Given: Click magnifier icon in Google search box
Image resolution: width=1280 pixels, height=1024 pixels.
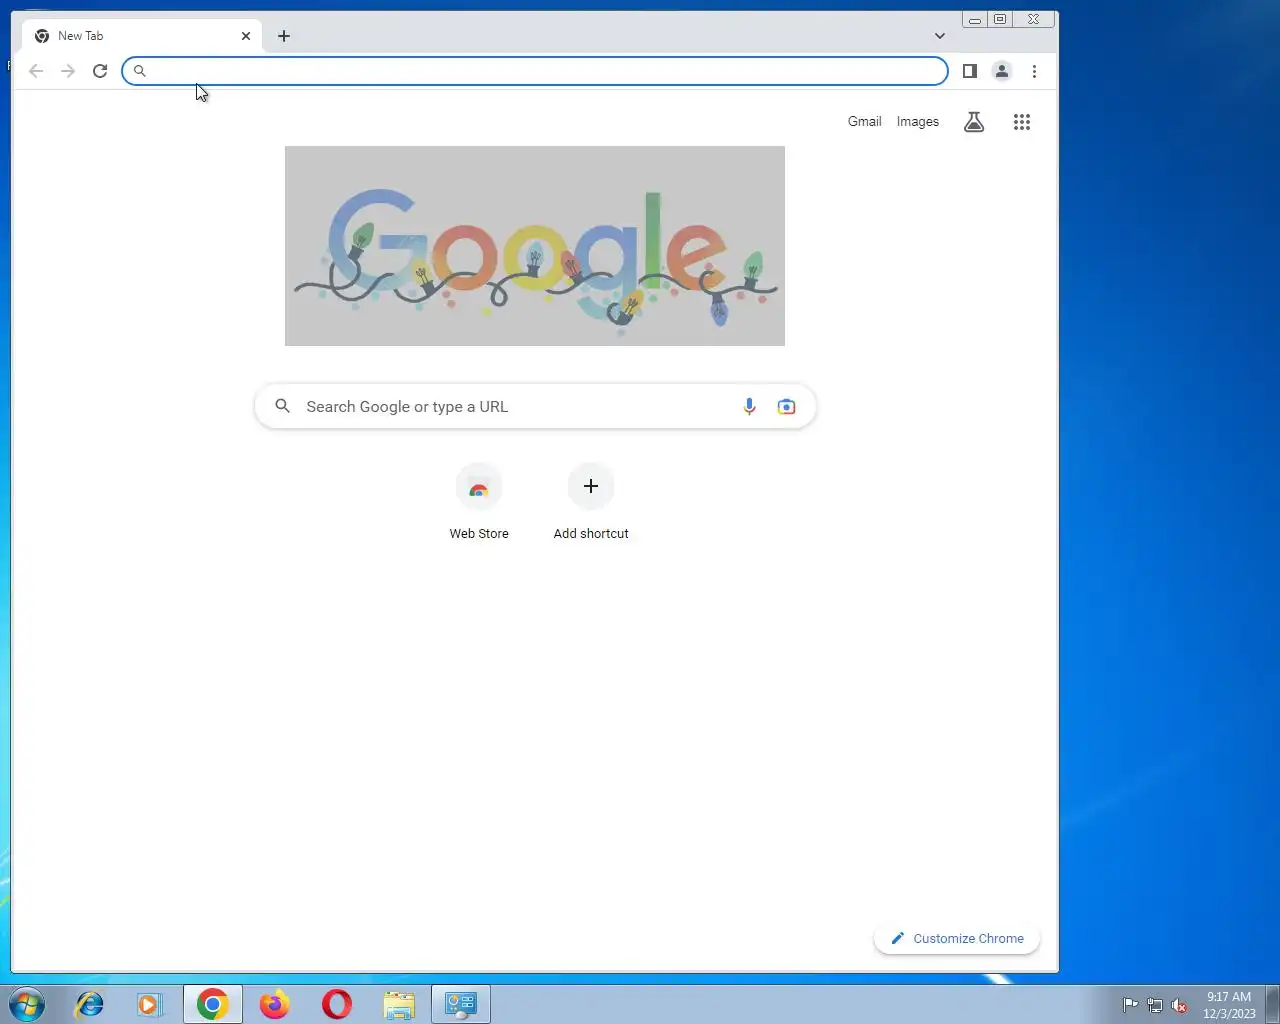Looking at the screenshot, I should [283, 406].
